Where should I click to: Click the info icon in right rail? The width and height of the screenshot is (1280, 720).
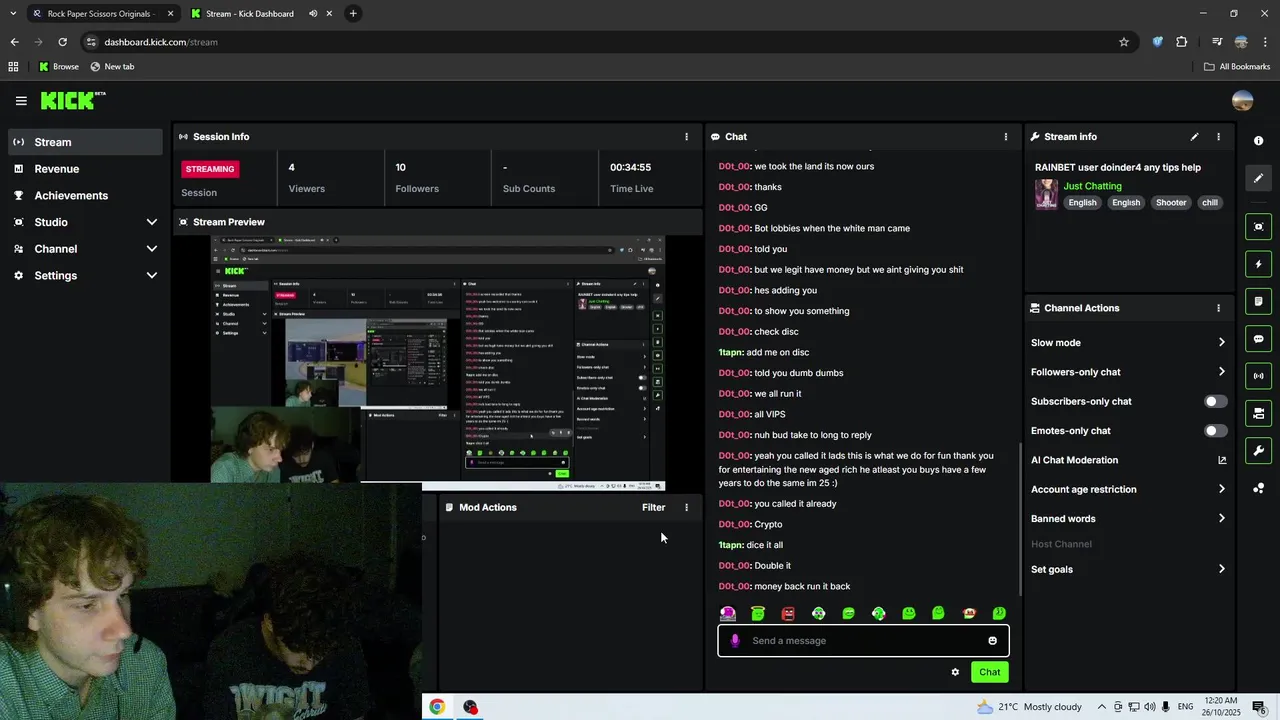click(1258, 141)
